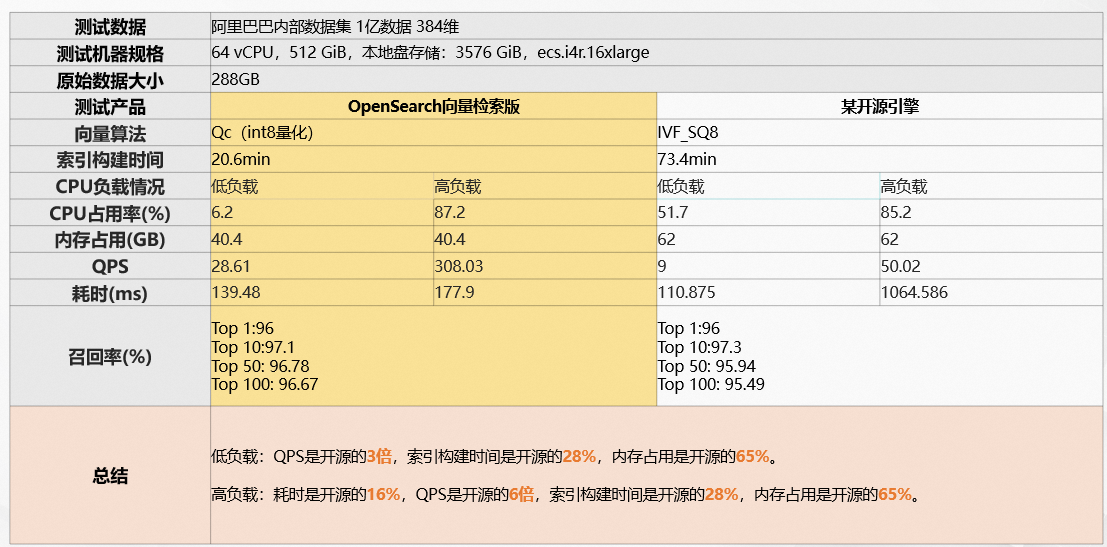Image resolution: width=1107 pixels, height=547 pixels.
Task: Click the 总结 row header
Action: 110,475
